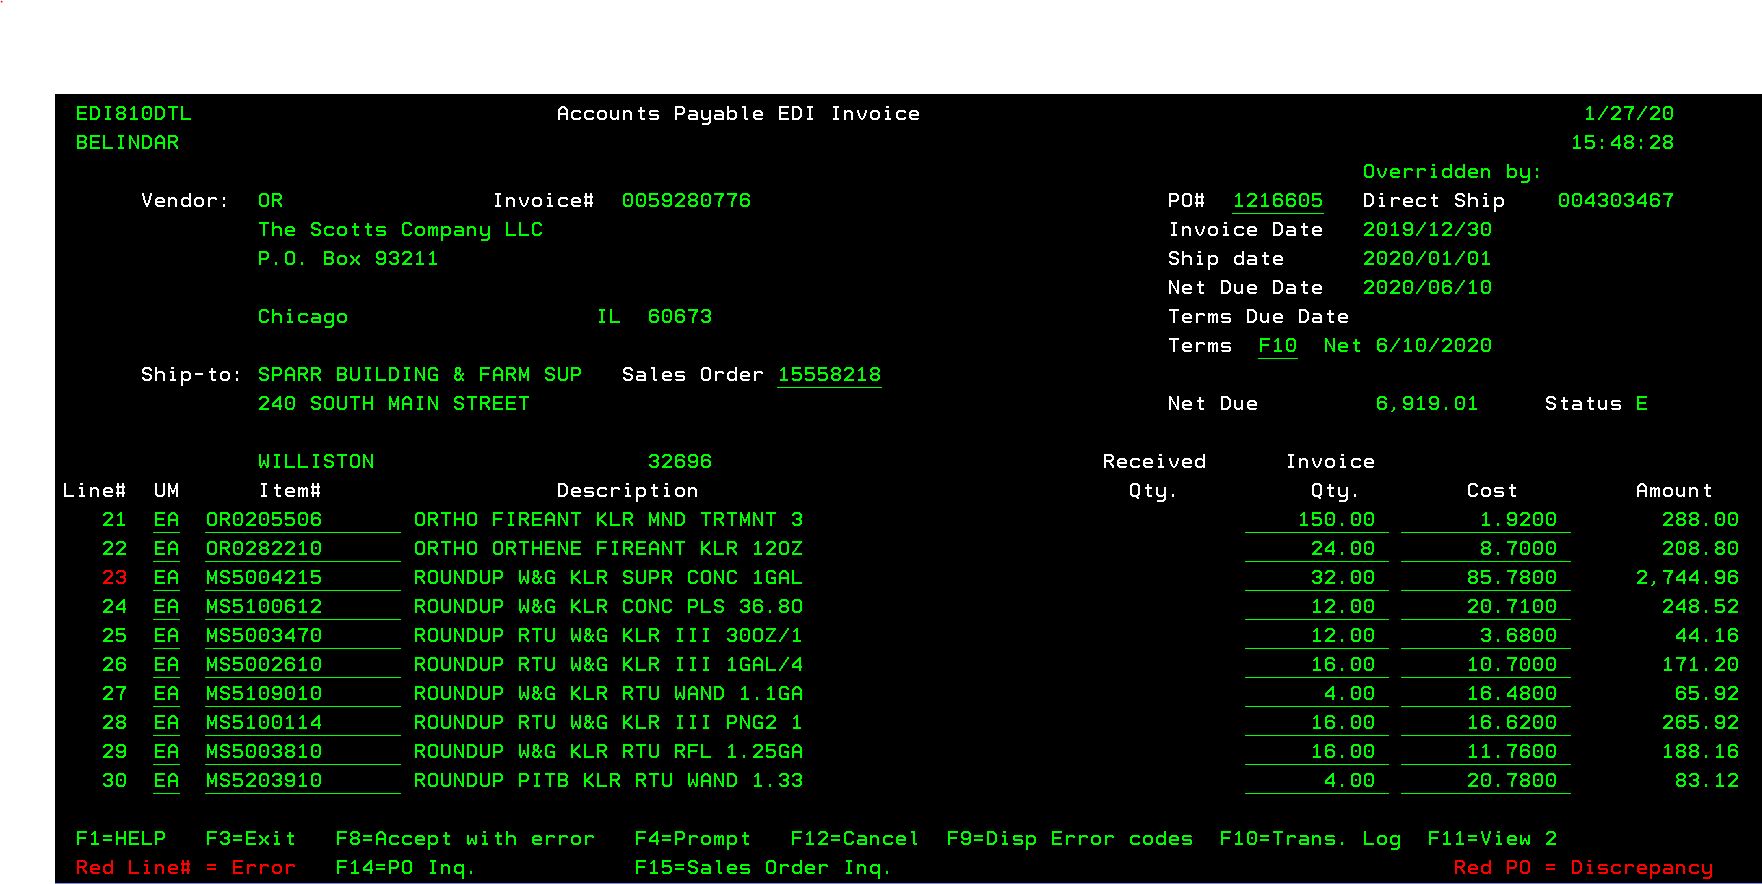This screenshot has width=1762, height=884.
Task: Select F1=HELP at the bottom
Action: point(120,839)
